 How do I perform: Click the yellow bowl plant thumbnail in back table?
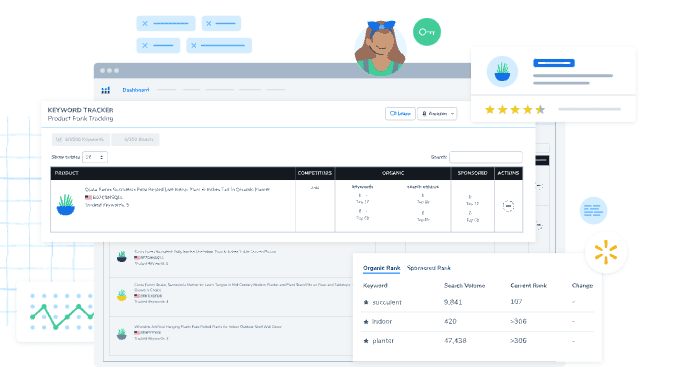(x=122, y=295)
